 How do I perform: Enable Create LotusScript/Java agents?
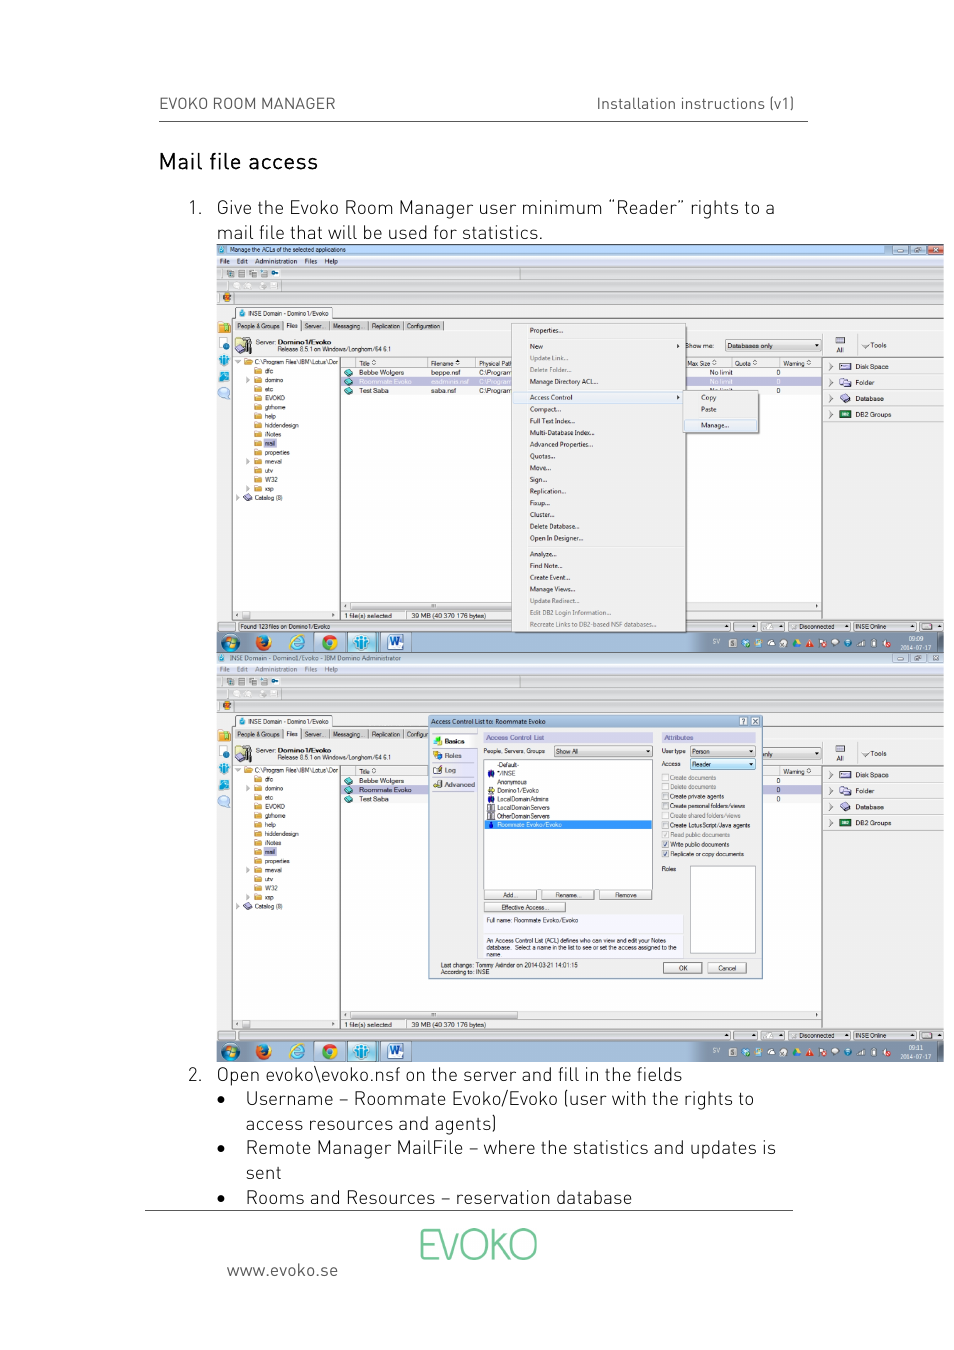point(665,825)
